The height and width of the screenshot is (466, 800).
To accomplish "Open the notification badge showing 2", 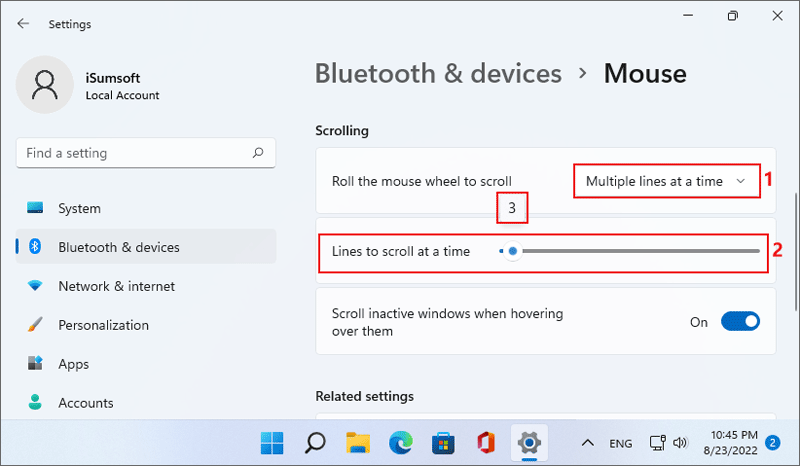I will (772, 443).
